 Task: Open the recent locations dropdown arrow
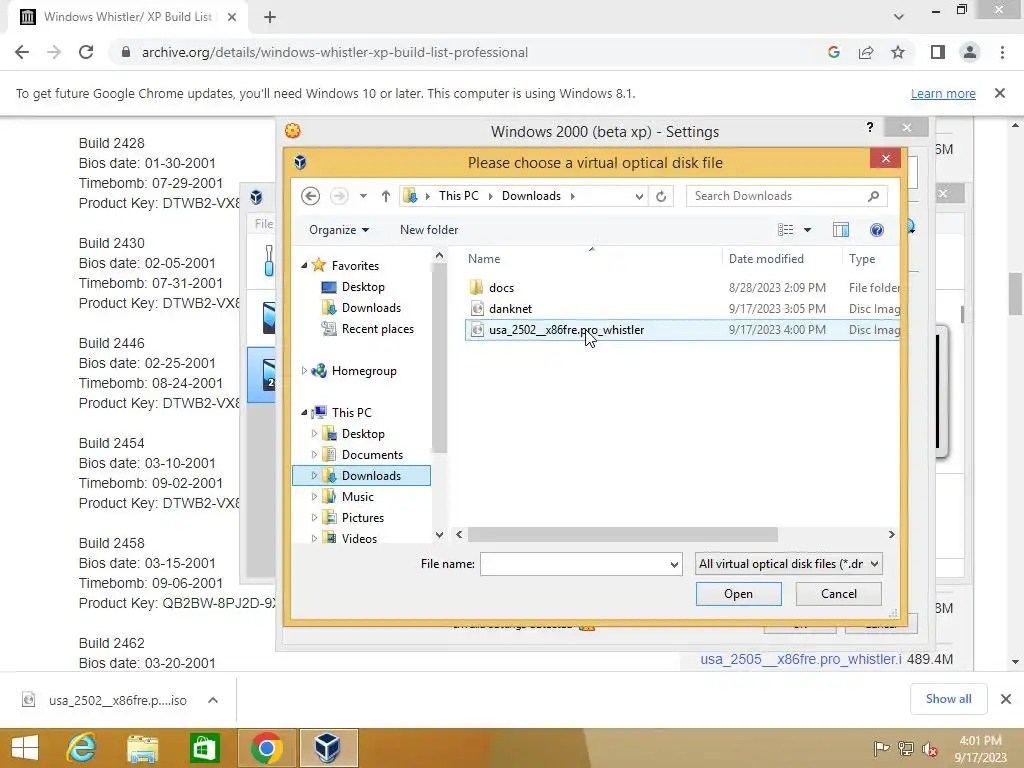[363, 196]
